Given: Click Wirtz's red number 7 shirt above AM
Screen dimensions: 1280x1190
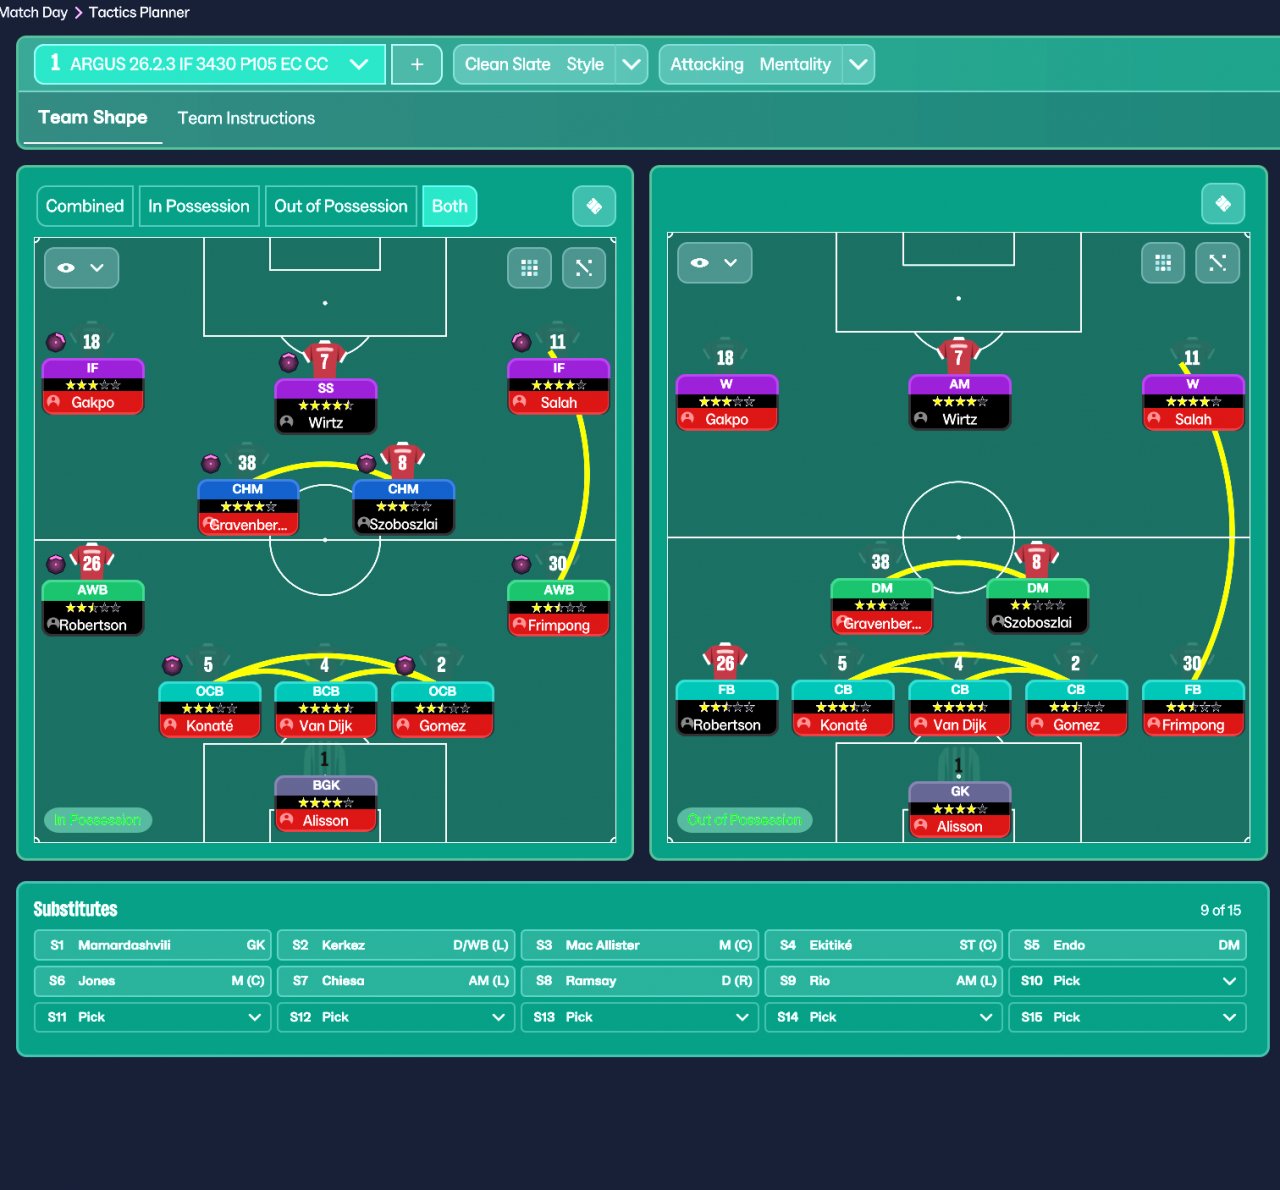Looking at the screenshot, I should click(x=959, y=356).
